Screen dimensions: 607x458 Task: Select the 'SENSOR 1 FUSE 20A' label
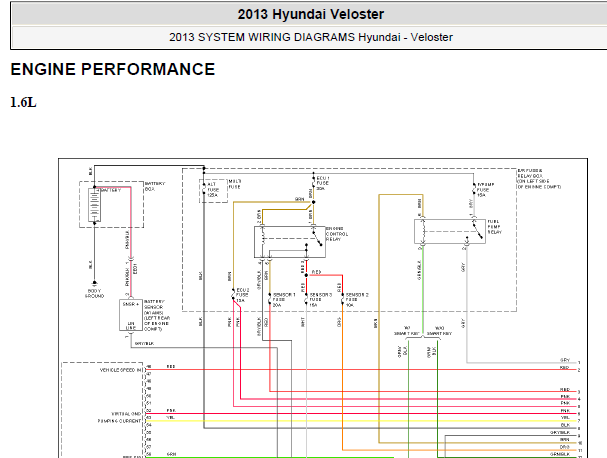pyautogui.click(x=284, y=300)
